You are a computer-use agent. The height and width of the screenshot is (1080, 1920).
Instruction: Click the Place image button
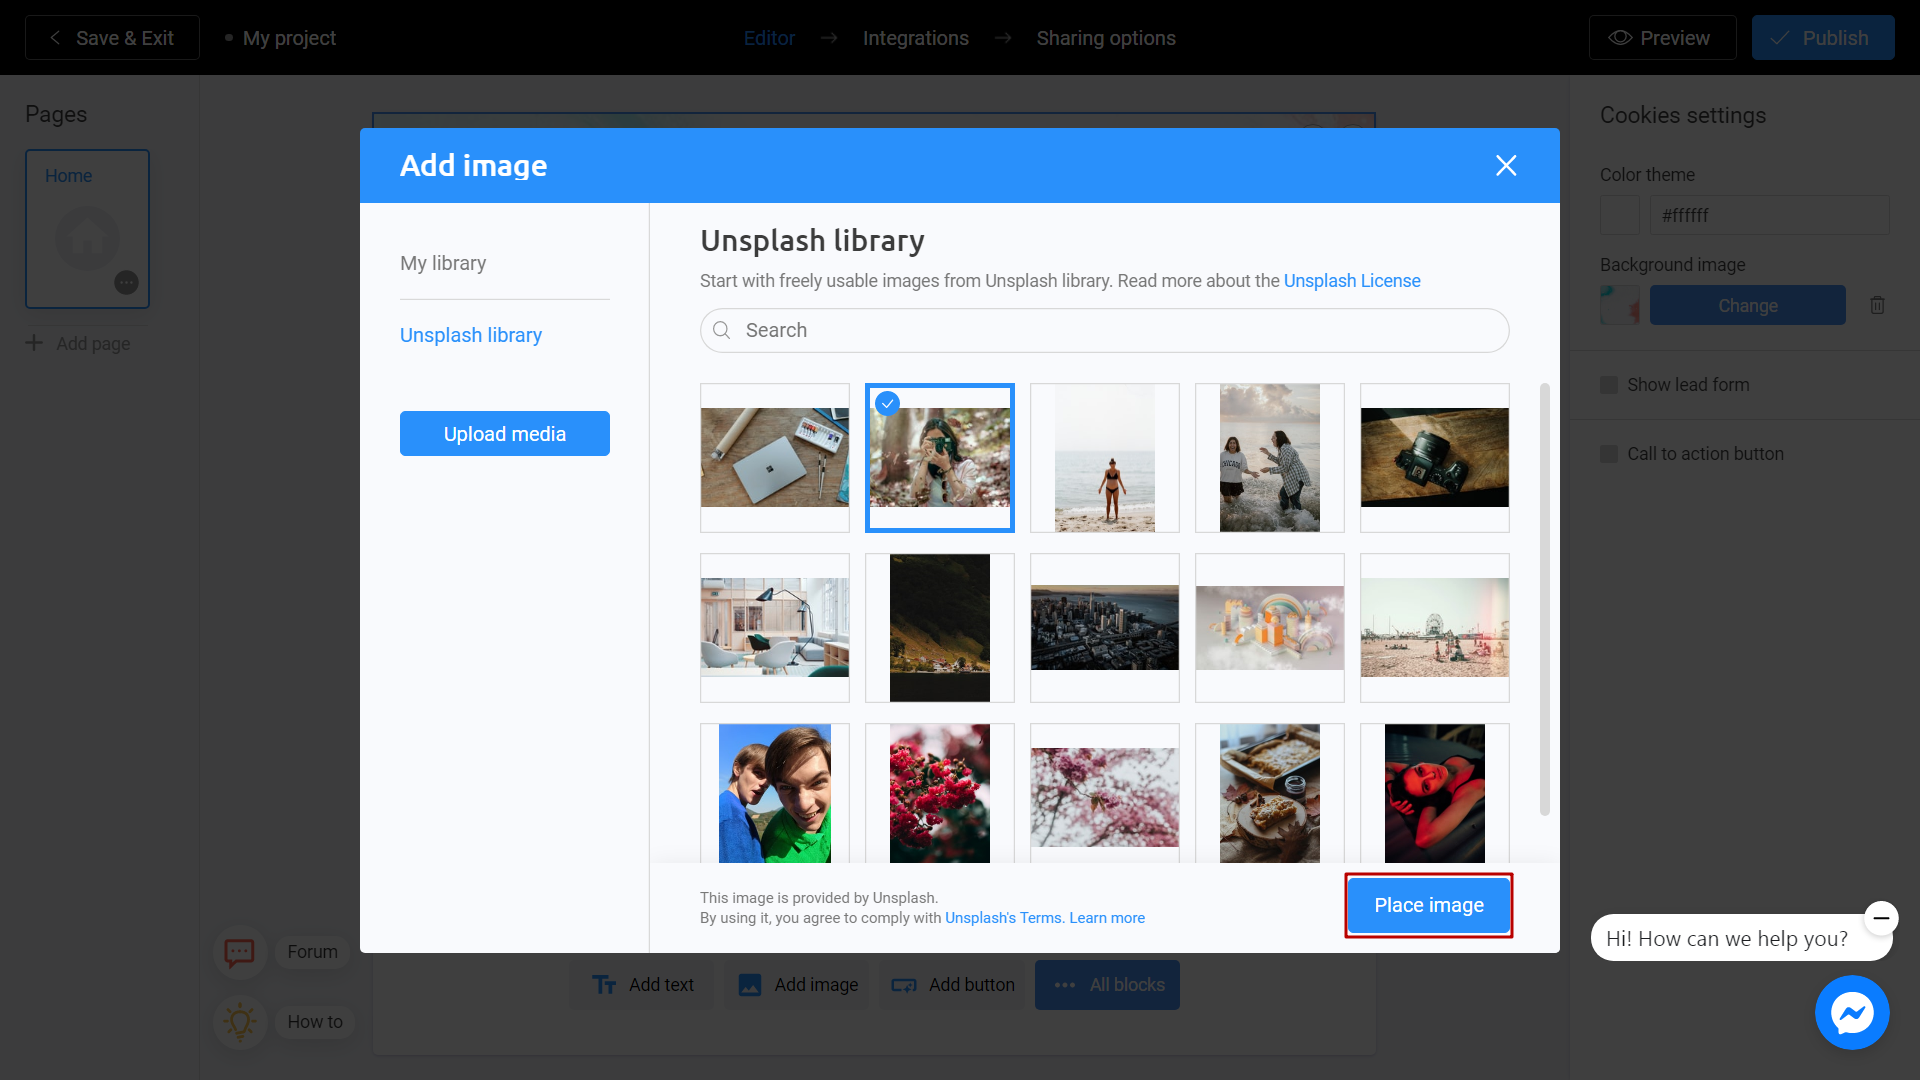coord(1428,905)
